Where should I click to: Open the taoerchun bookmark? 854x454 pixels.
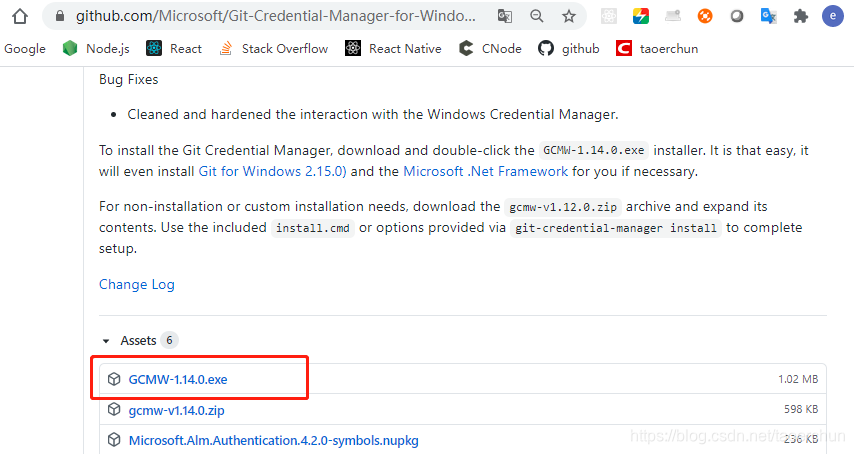pos(669,48)
